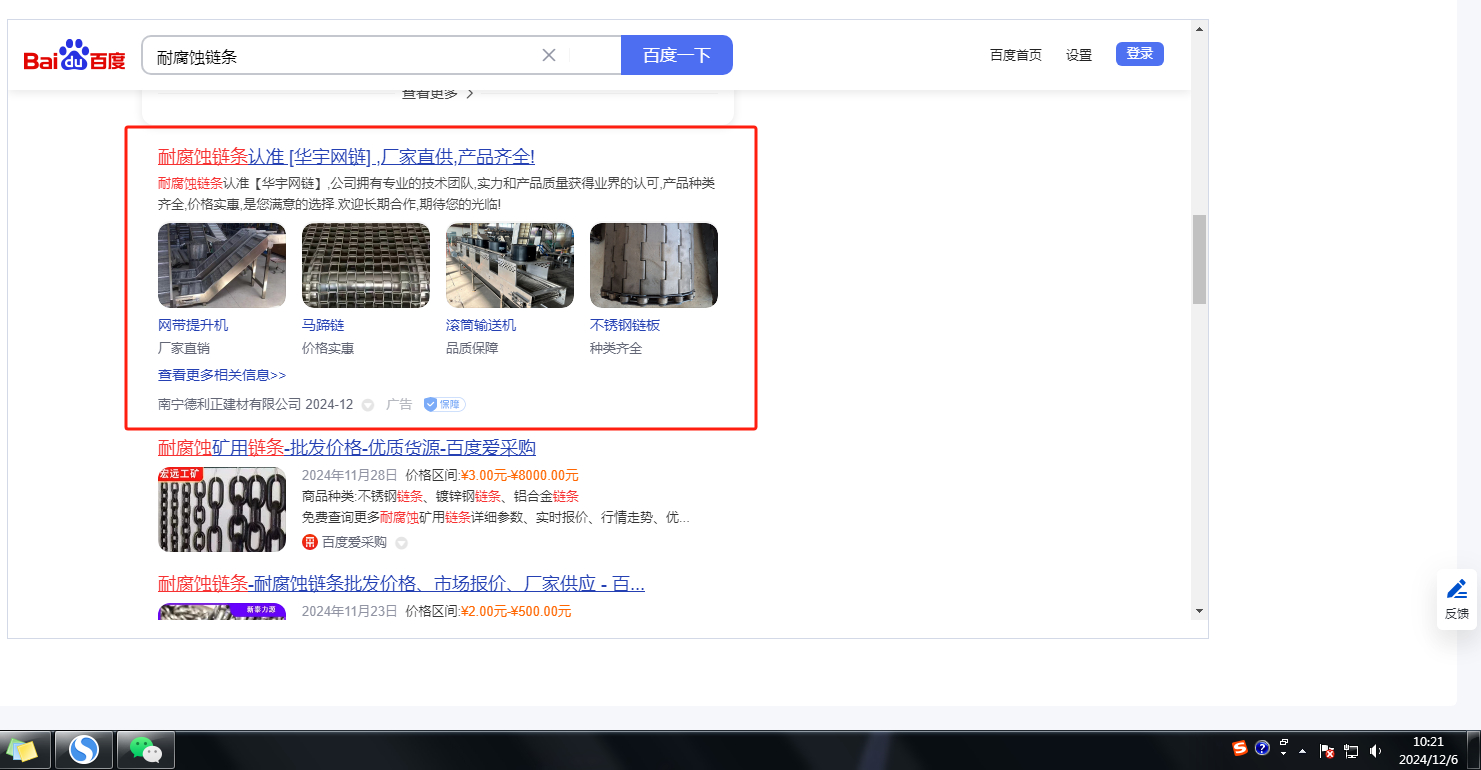Click the vertical scrollbar thumb
1481x770 pixels.
pyautogui.click(x=1199, y=259)
